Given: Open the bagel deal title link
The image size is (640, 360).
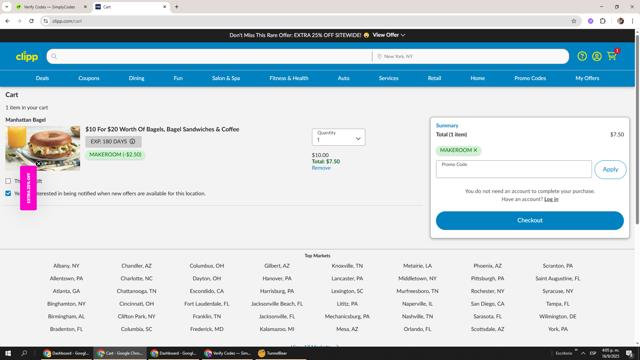Looking at the screenshot, I should coord(162,129).
